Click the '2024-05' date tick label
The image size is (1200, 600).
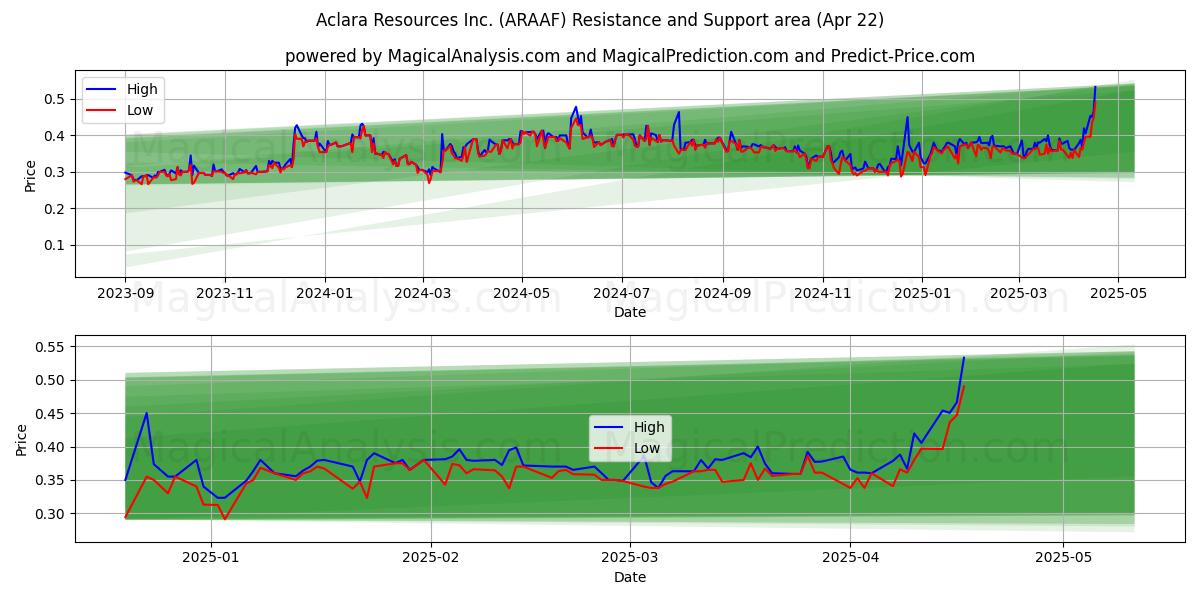pos(521,294)
